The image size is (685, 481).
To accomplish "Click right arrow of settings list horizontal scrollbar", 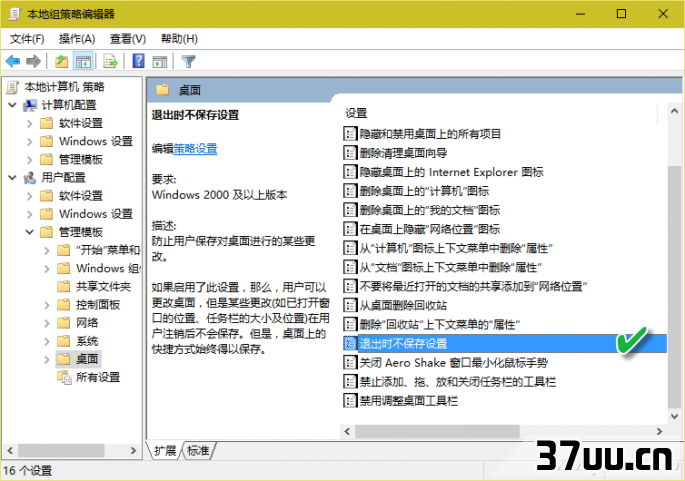I will tap(659, 432).
